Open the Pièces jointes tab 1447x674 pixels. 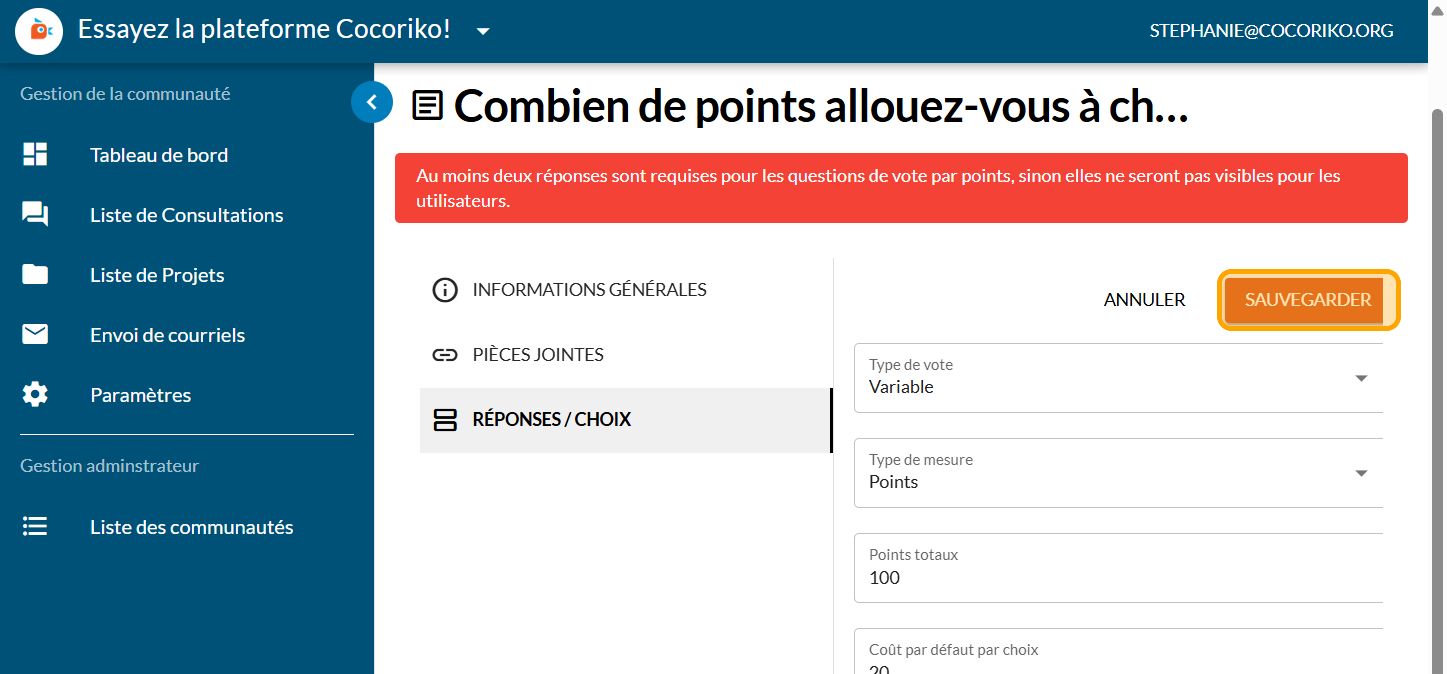(537, 355)
